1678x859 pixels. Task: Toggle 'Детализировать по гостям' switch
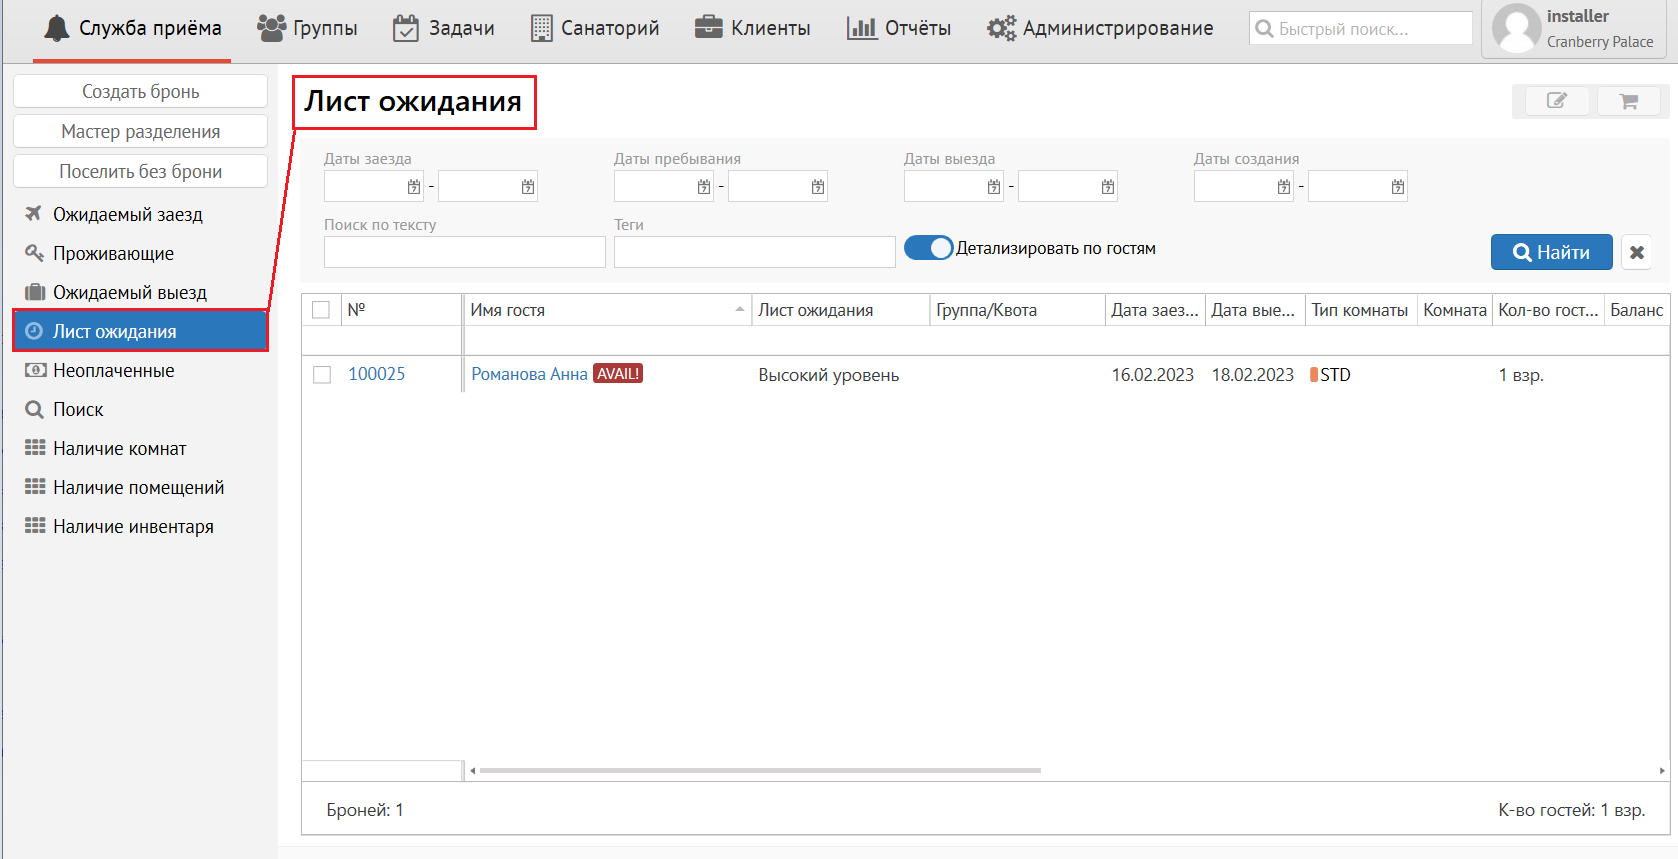tap(928, 248)
